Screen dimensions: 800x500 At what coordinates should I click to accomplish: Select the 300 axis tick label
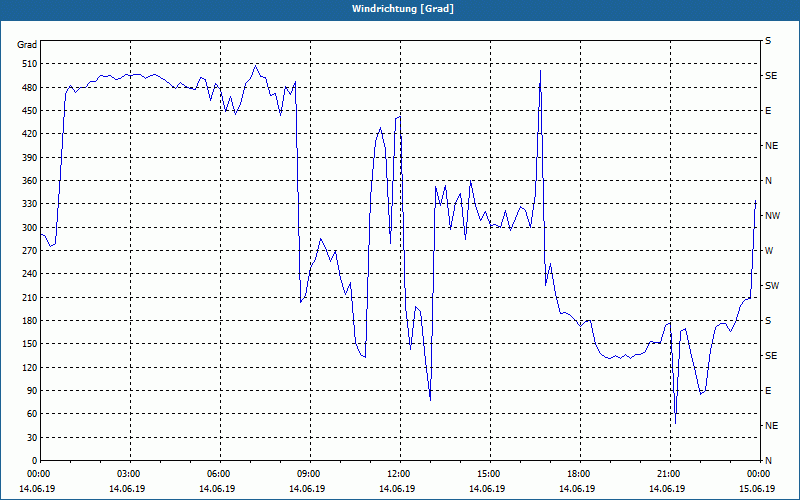point(31,228)
